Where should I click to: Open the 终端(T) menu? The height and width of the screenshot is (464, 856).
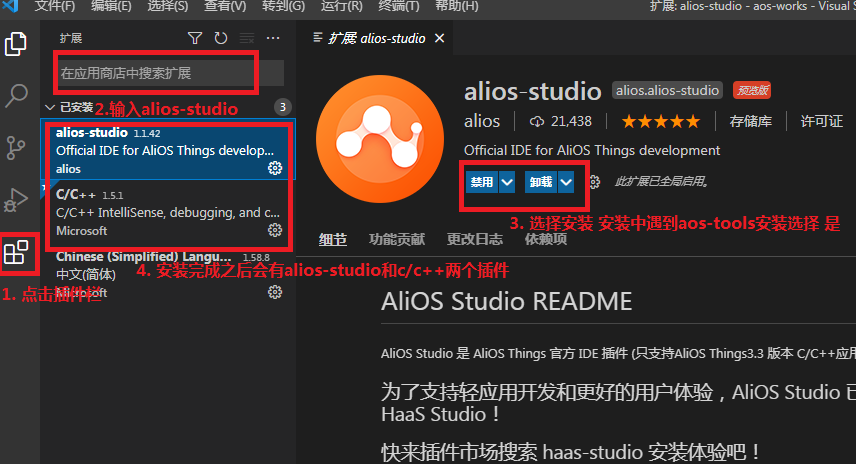tap(399, 7)
